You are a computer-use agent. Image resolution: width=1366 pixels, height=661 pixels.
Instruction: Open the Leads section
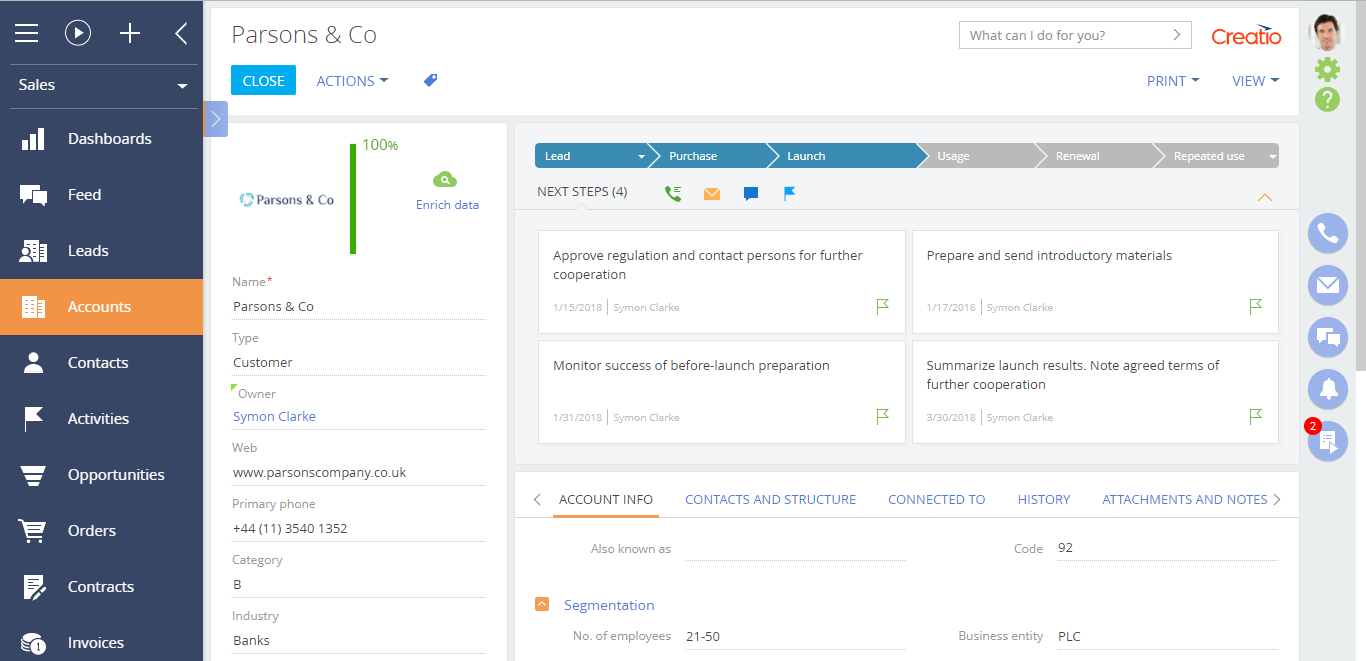pyautogui.click(x=102, y=251)
